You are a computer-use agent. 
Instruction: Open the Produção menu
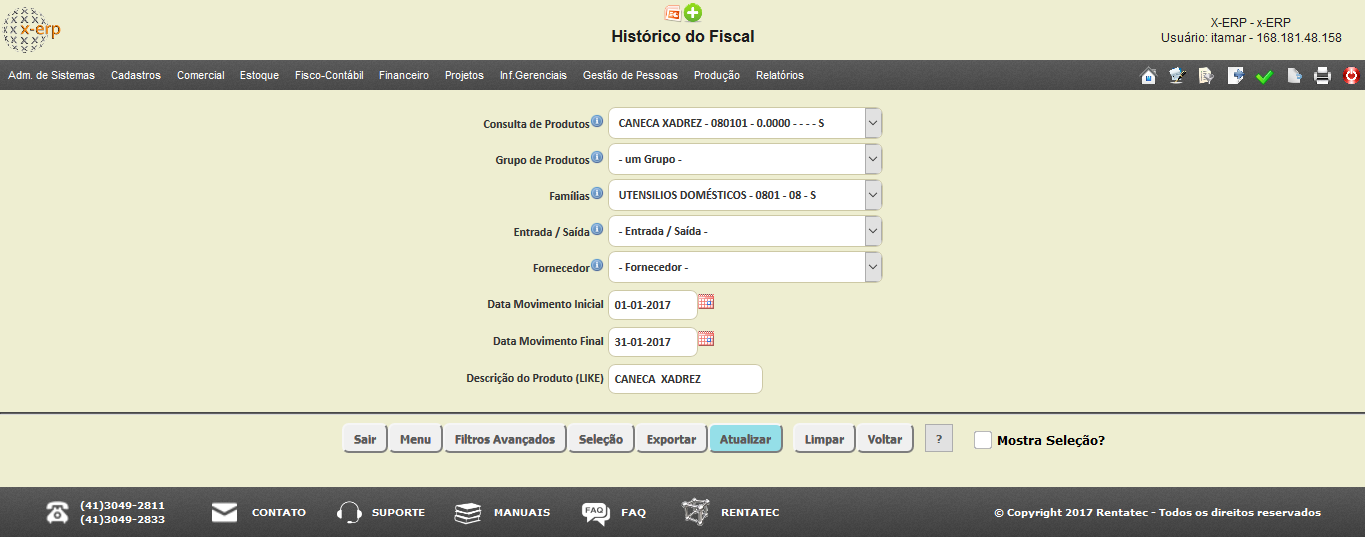(717, 75)
